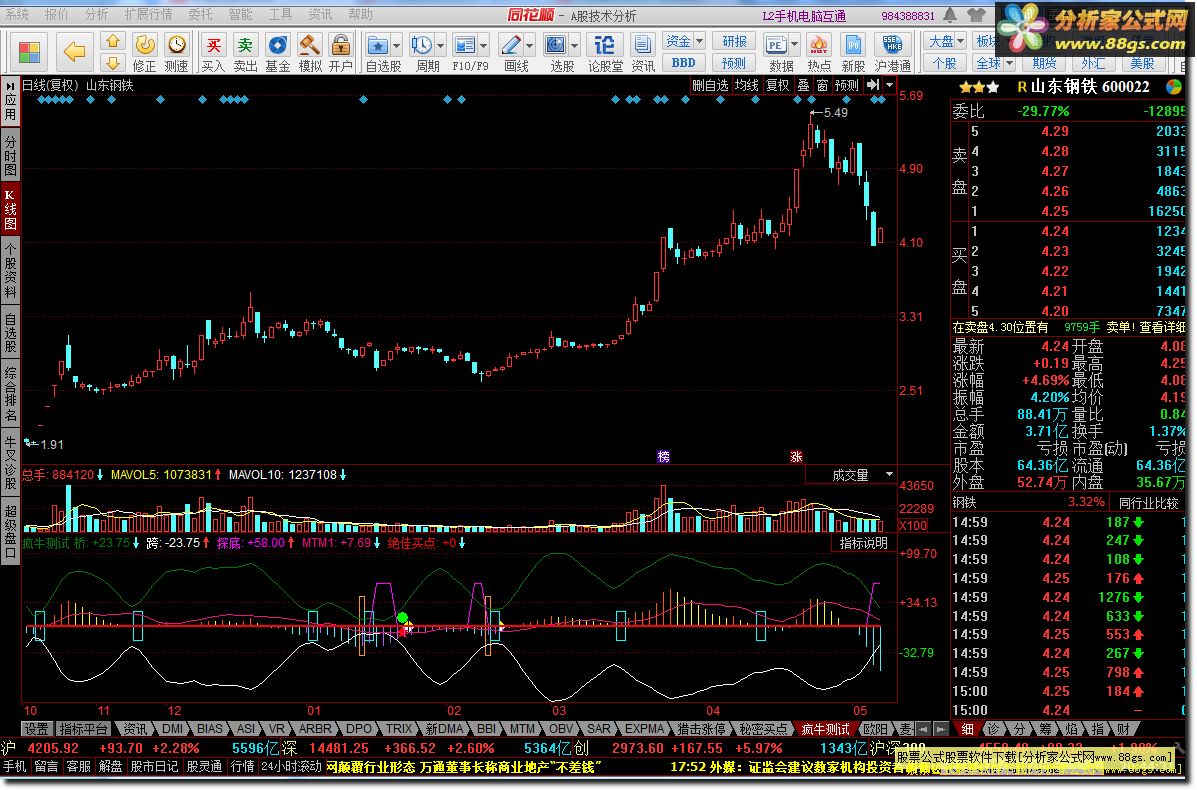
Task: Open the 新股 IPO icon
Action: pos(853,45)
